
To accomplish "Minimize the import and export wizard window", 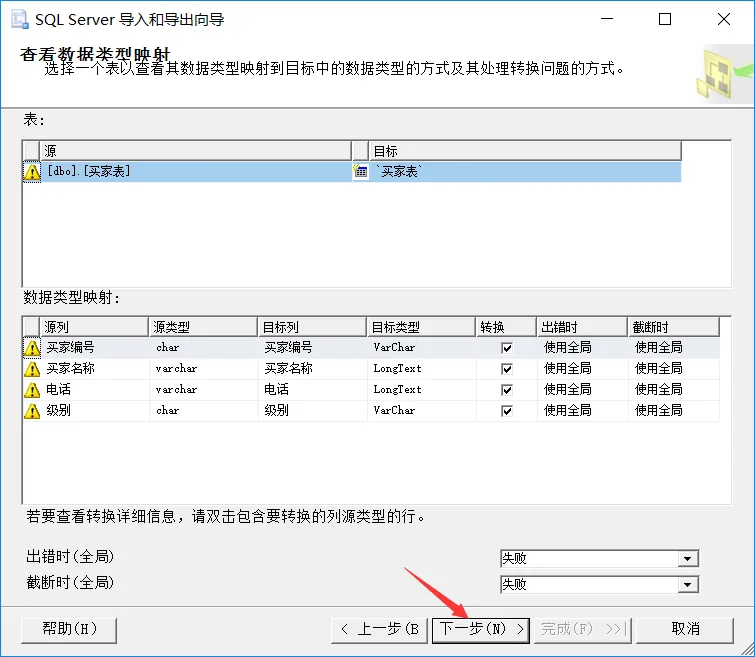I will point(607,19).
